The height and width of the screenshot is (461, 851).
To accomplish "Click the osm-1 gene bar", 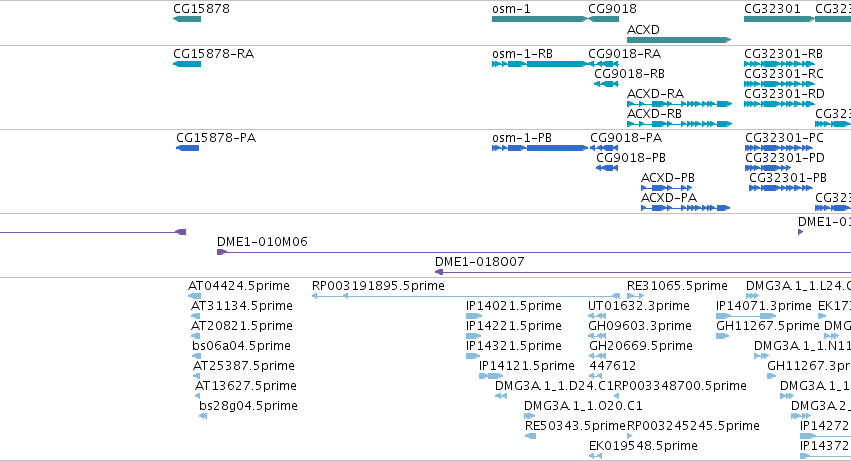I will pyautogui.click(x=539, y=19).
